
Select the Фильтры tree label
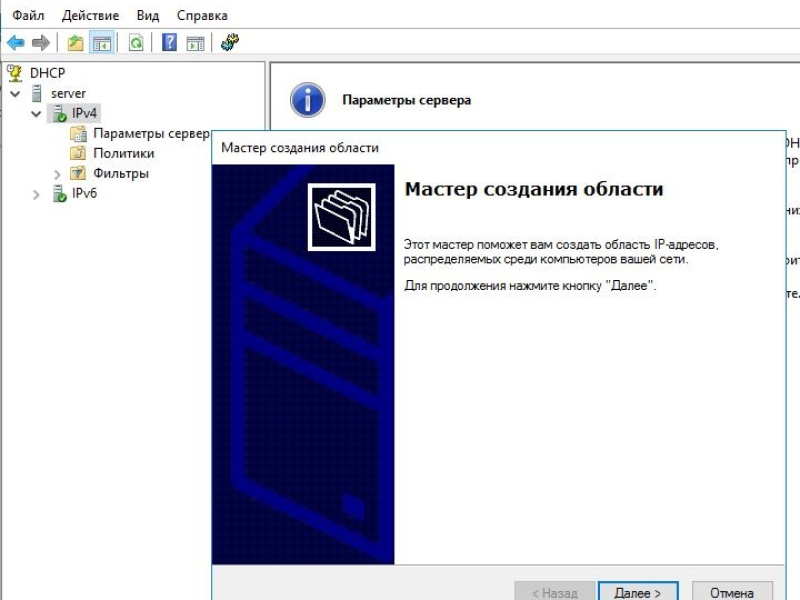[121, 173]
